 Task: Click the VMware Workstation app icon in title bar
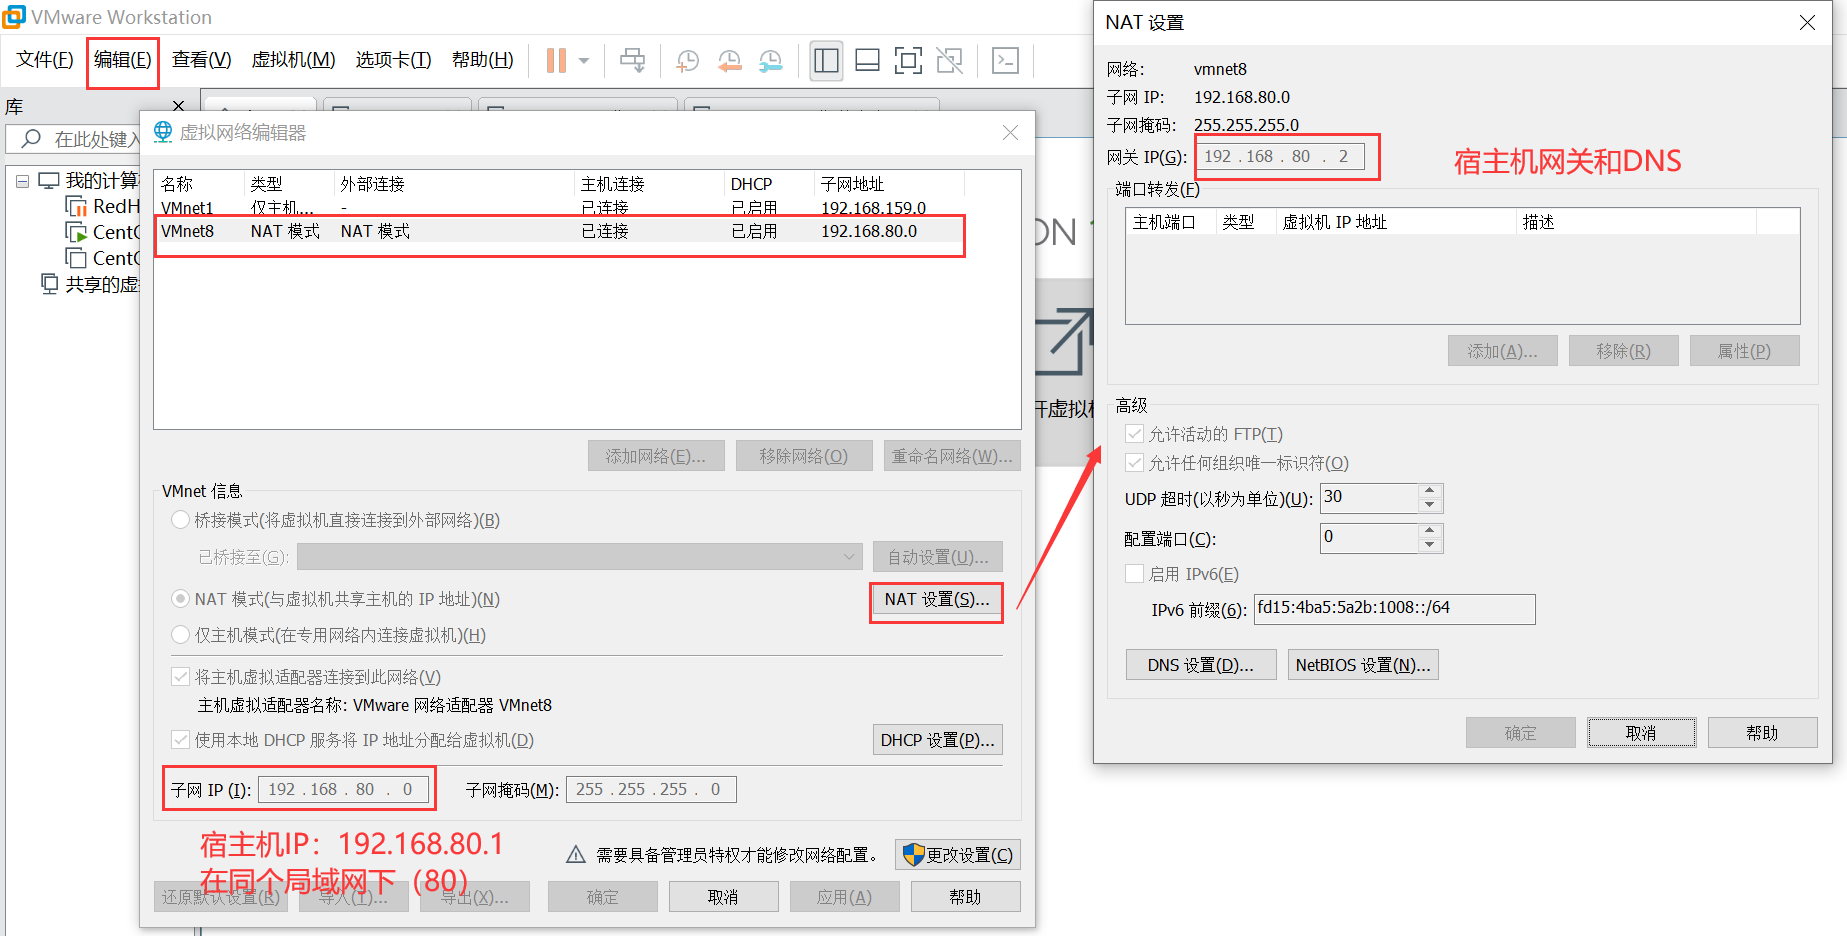pyautogui.click(x=14, y=17)
